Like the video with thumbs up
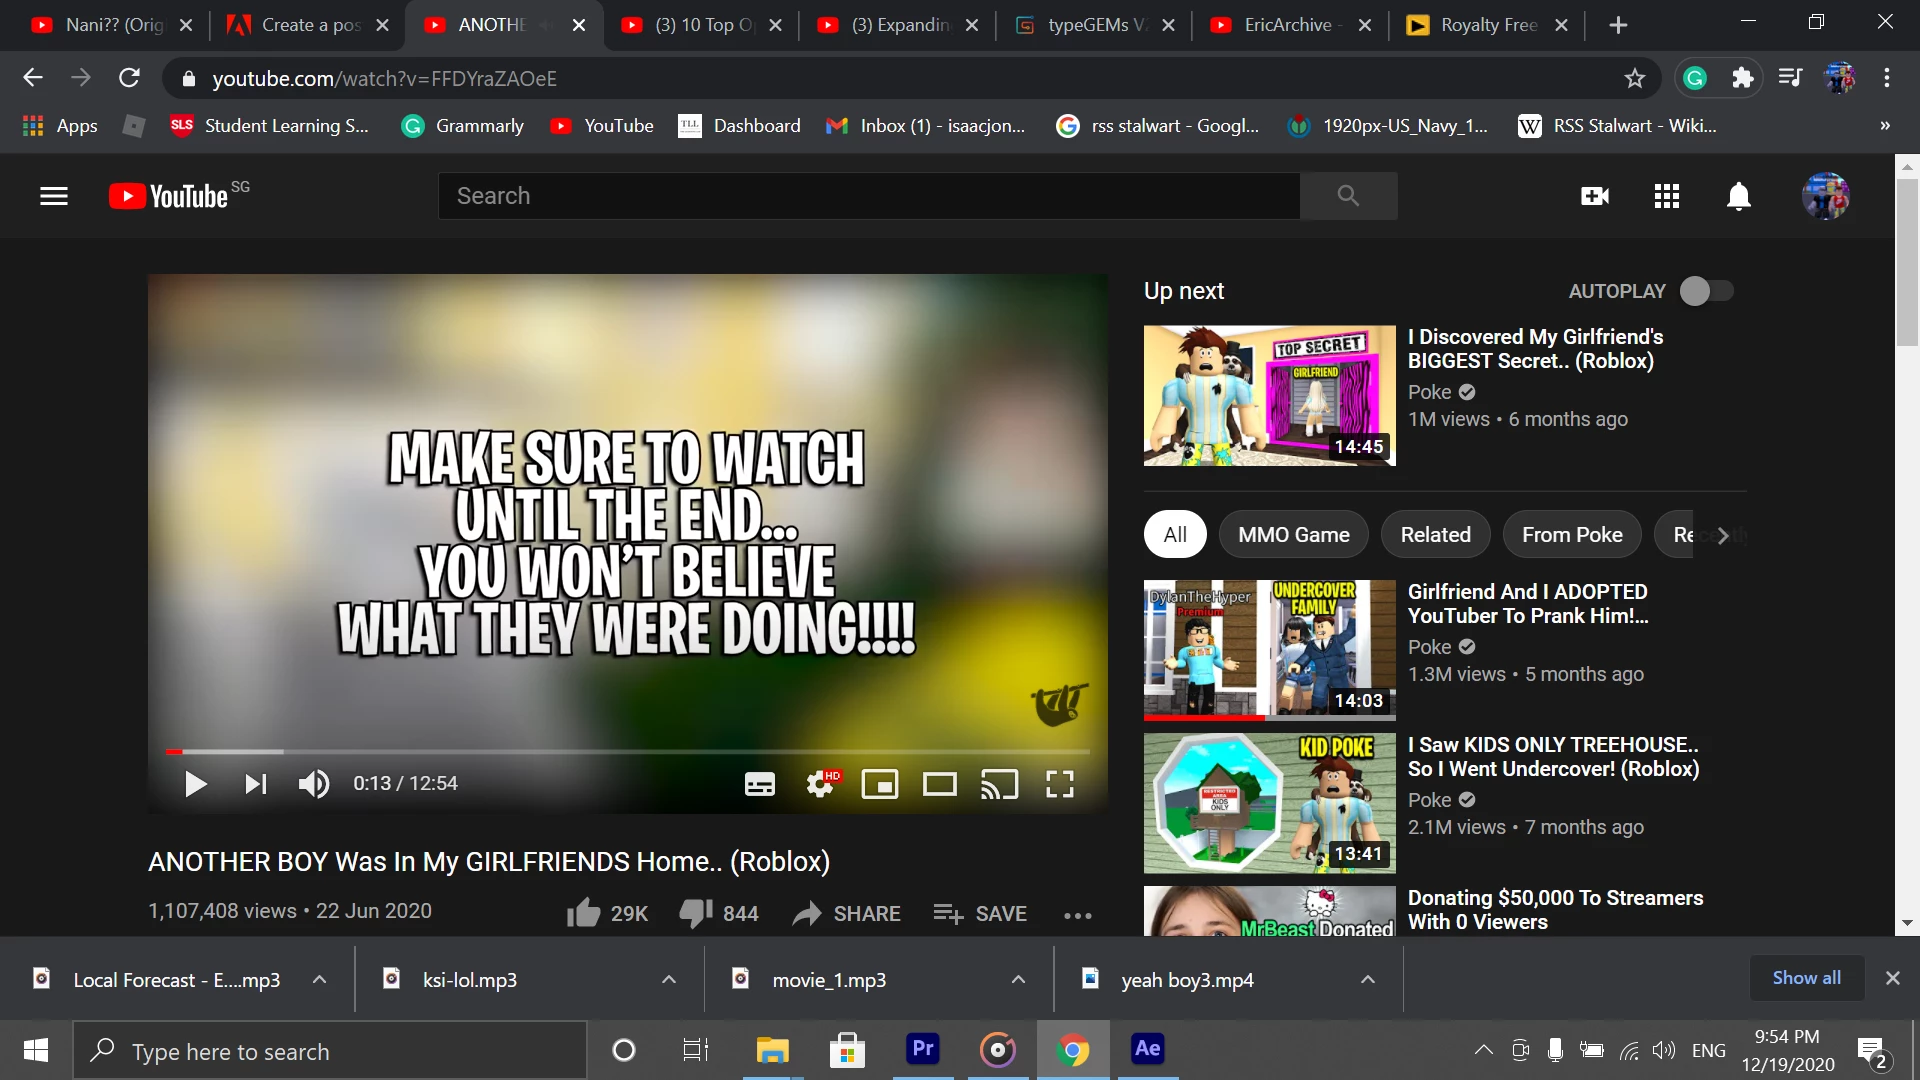Screen dimensions: 1920x1080 (x=585, y=913)
